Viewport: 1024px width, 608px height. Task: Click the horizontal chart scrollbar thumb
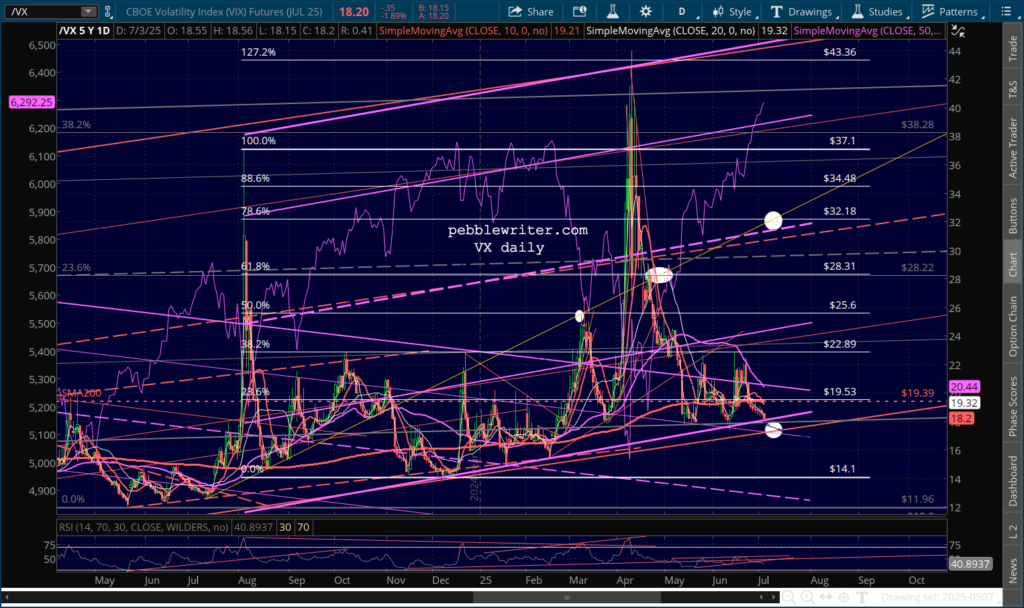[x=567, y=597]
